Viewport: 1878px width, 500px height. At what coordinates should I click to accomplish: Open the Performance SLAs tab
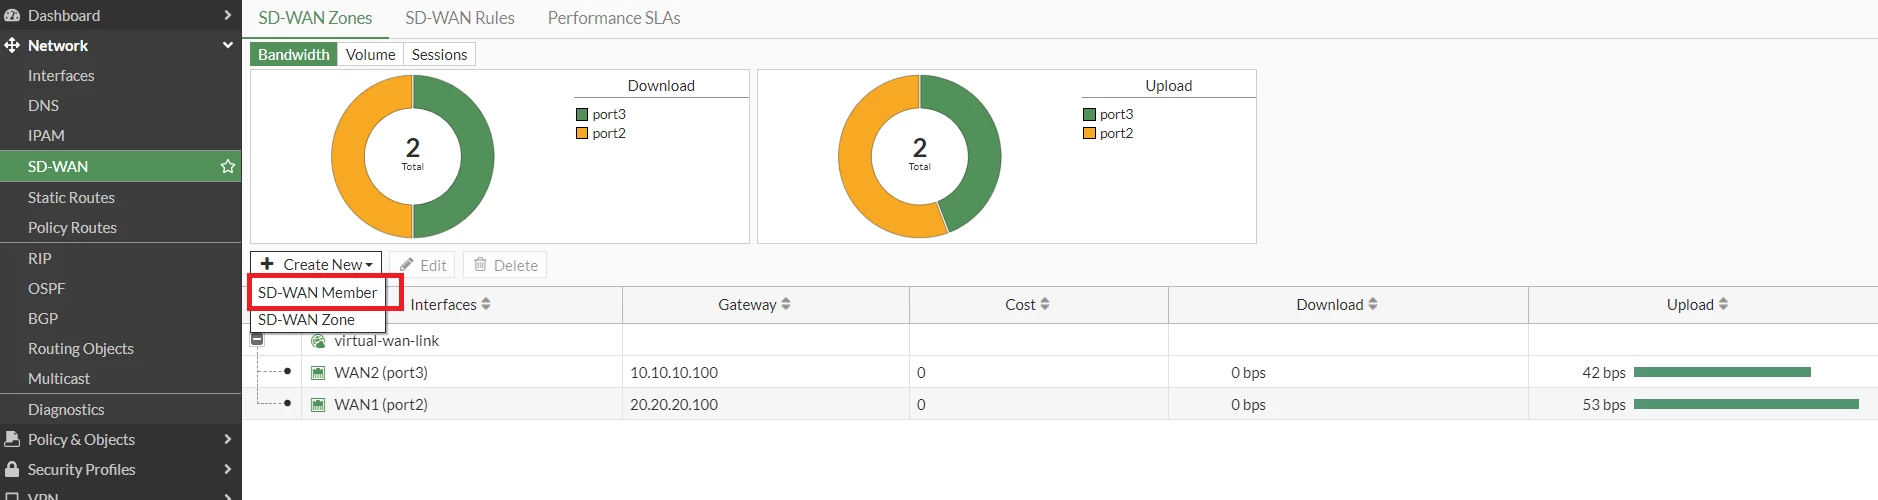pyautogui.click(x=614, y=18)
